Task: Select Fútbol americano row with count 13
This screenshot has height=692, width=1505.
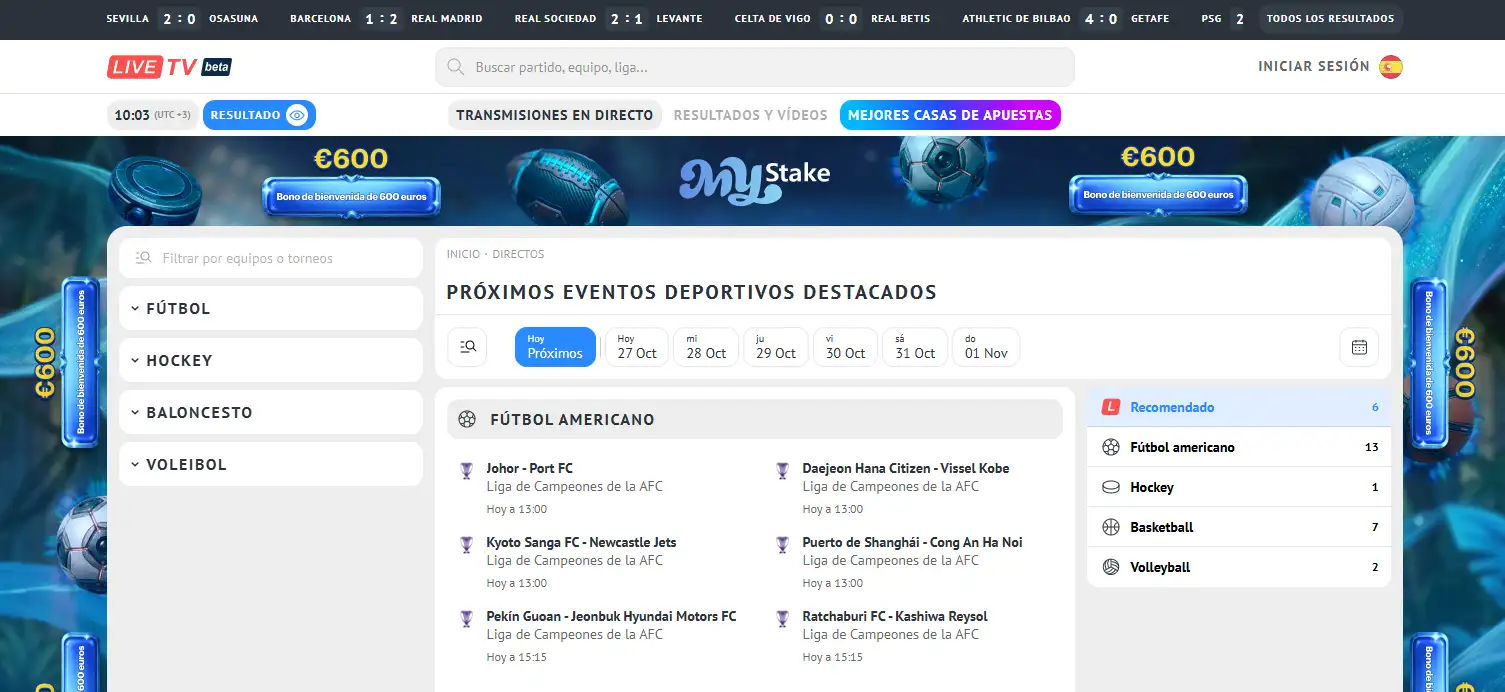Action: point(1239,447)
